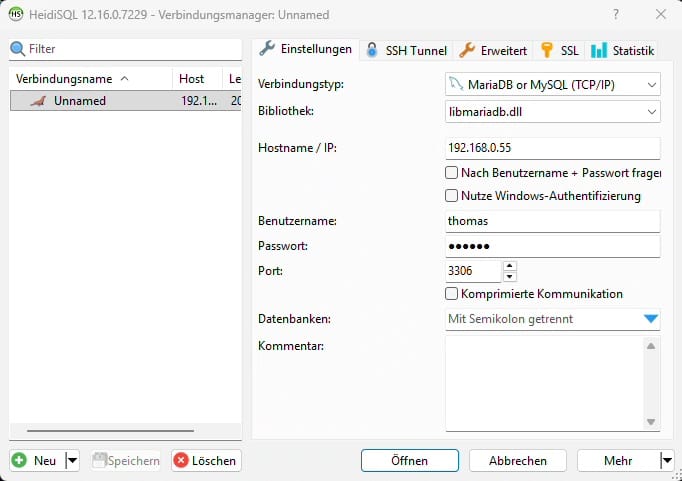This screenshot has width=682, height=481.
Task: Click the Kommentar text area
Action: click(544, 383)
